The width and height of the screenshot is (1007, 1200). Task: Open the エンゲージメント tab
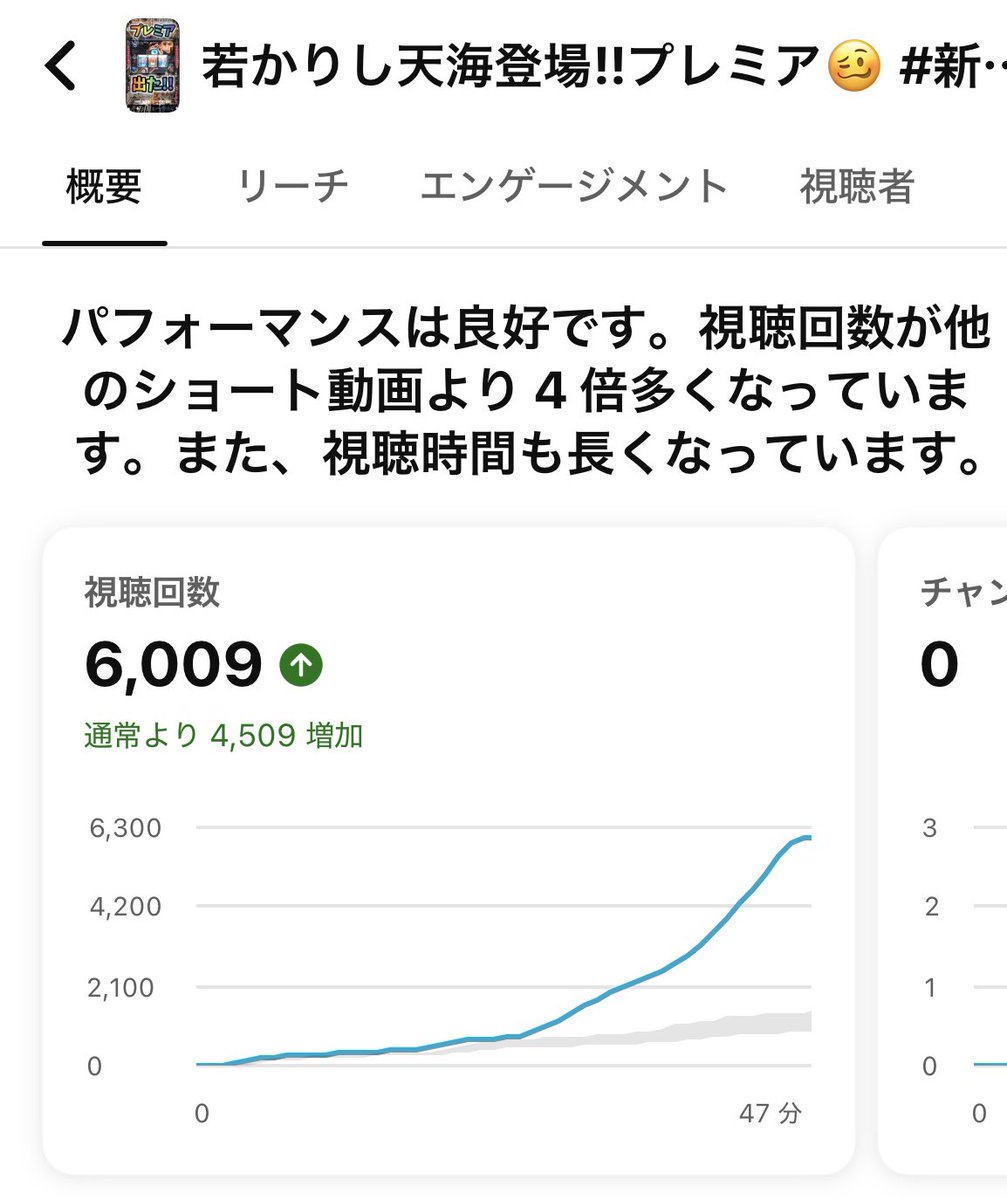[574, 187]
